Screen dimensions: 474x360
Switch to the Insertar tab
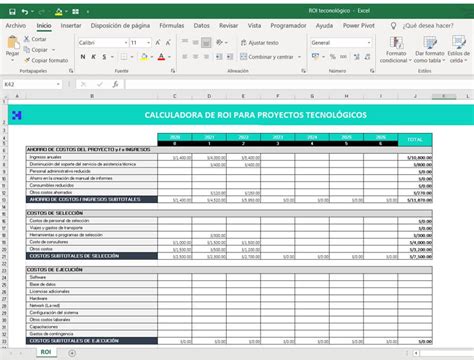[71, 26]
